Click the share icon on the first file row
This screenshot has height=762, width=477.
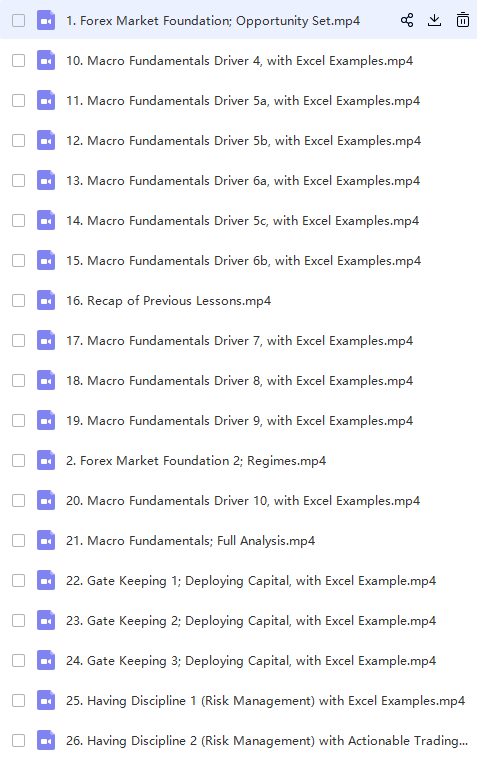(407, 20)
